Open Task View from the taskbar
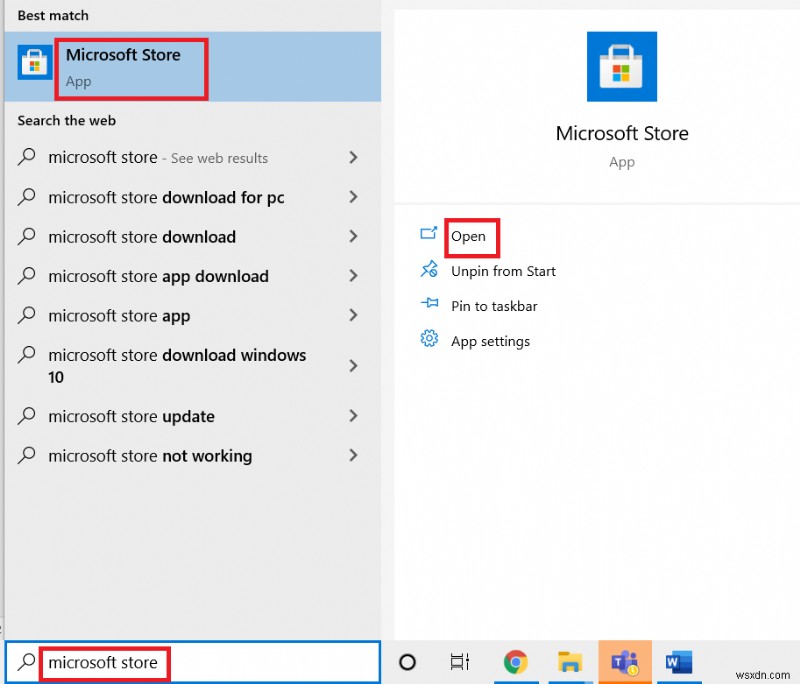800x684 pixels. click(458, 662)
